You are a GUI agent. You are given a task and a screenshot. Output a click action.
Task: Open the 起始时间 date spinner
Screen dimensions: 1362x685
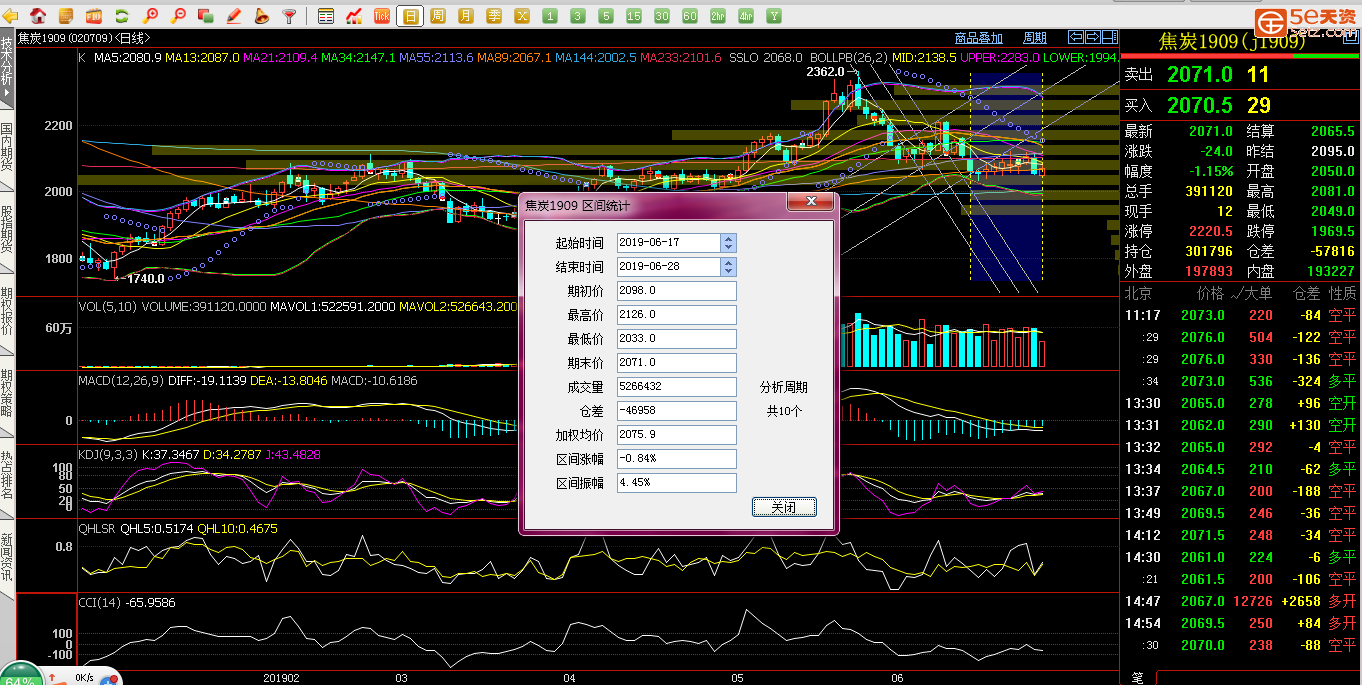coord(729,243)
